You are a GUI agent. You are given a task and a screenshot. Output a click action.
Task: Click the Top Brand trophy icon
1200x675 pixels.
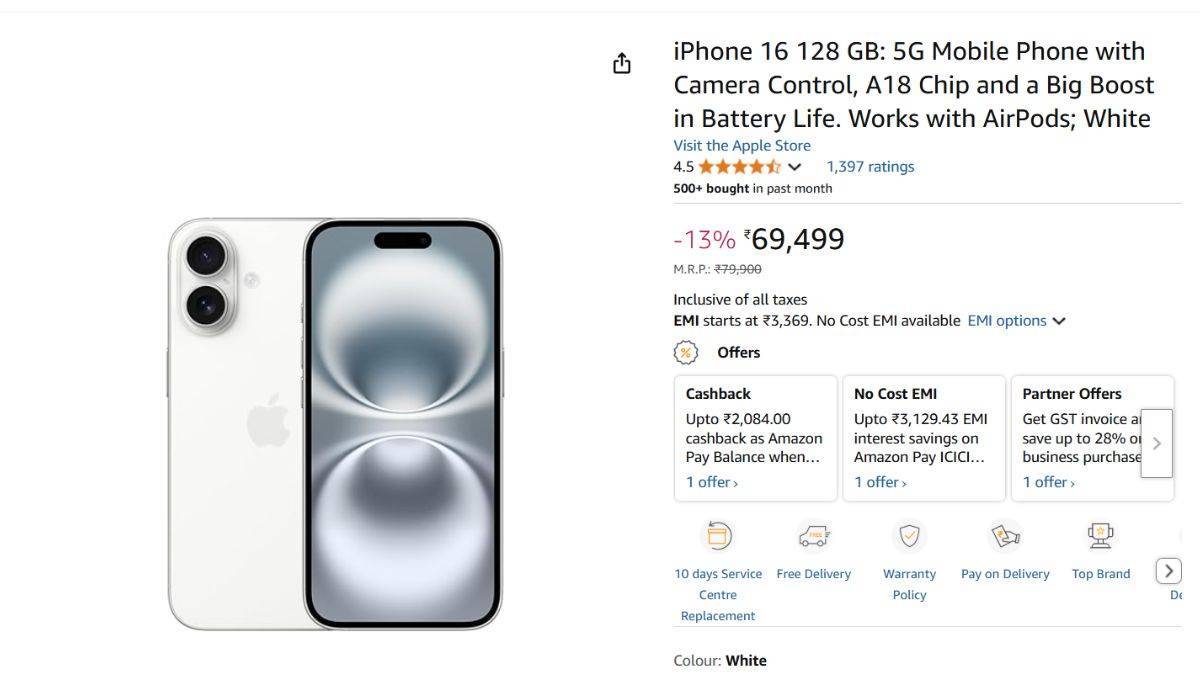(1101, 537)
